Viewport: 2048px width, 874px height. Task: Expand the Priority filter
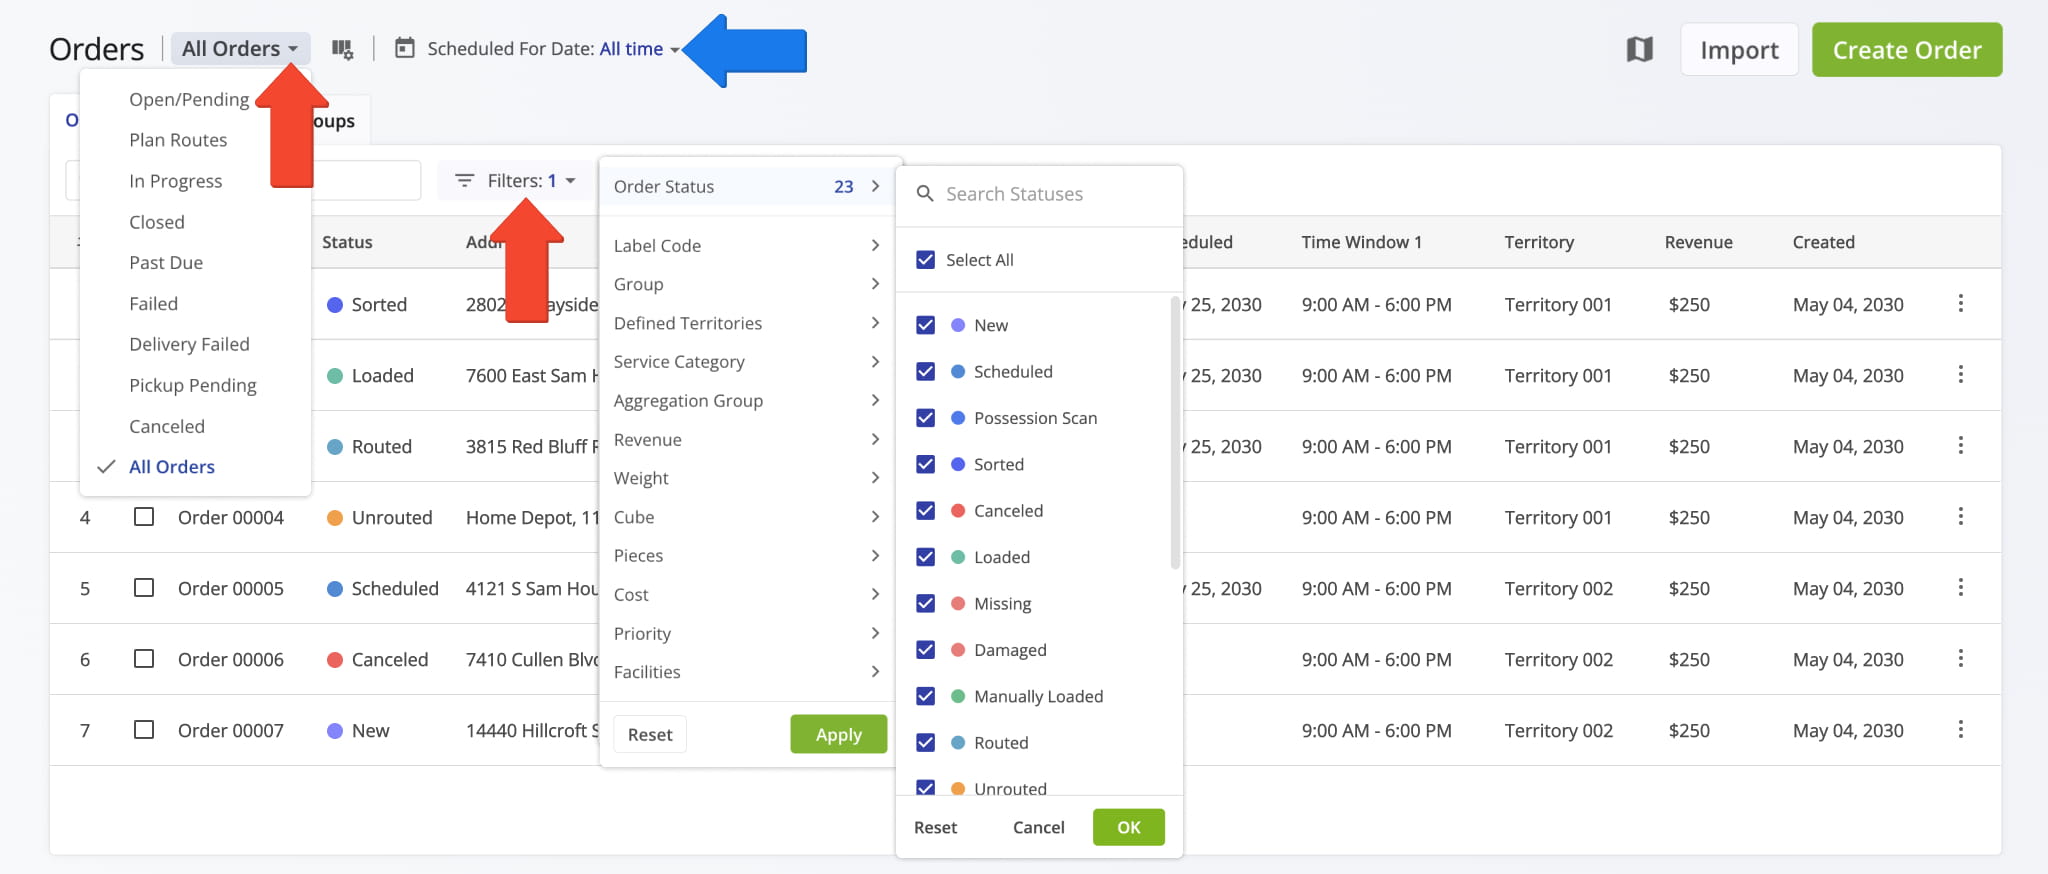746,634
